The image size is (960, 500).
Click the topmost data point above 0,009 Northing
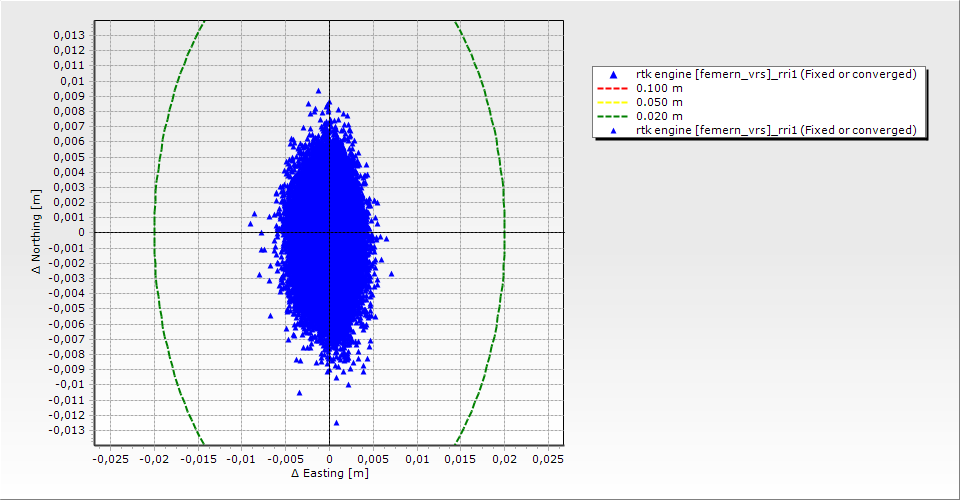pyautogui.click(x=319, y=90)
